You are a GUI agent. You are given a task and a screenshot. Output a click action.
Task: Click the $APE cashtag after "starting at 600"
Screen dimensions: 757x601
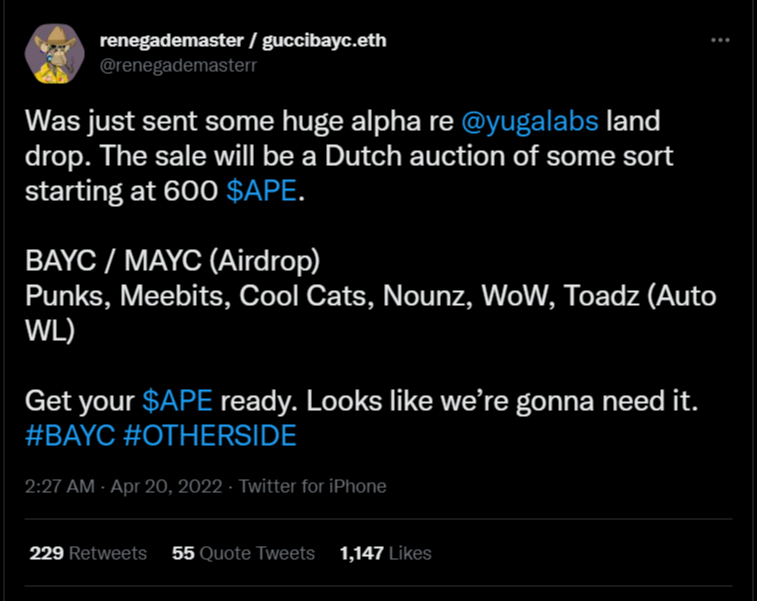[262, 193]
